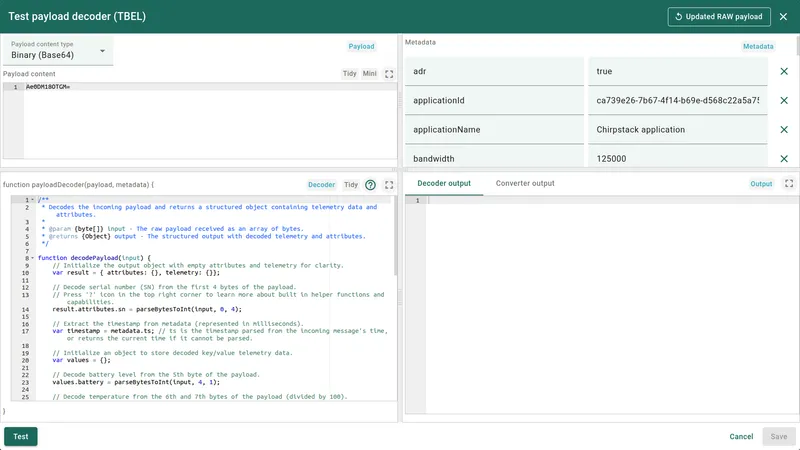
Task: Remove the adr metadata row
Action: tap(784, 71)
